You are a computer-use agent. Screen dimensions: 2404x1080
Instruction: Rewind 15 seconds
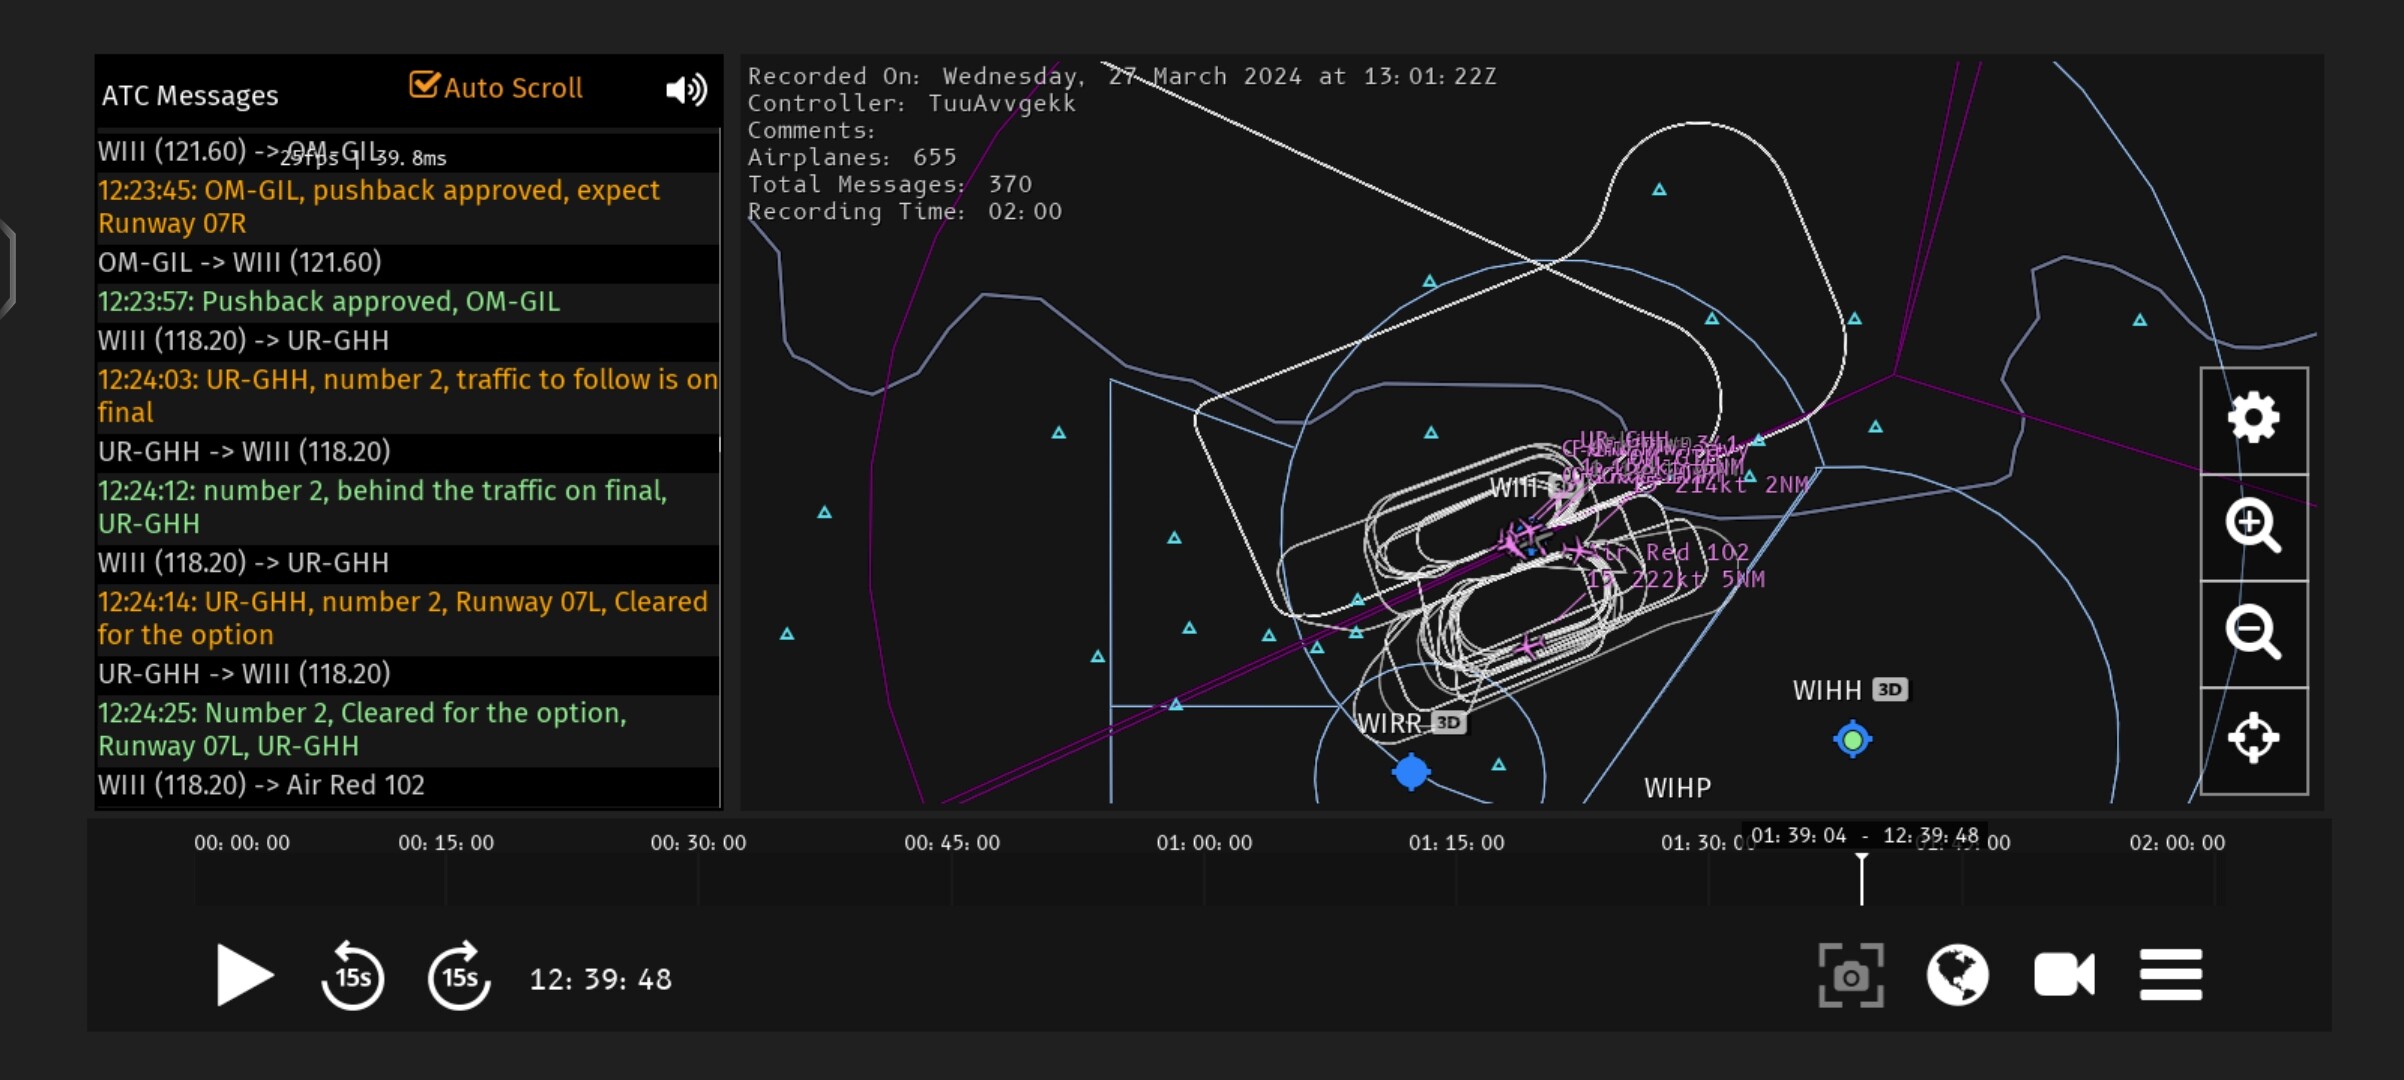click(x=352, y=976)
